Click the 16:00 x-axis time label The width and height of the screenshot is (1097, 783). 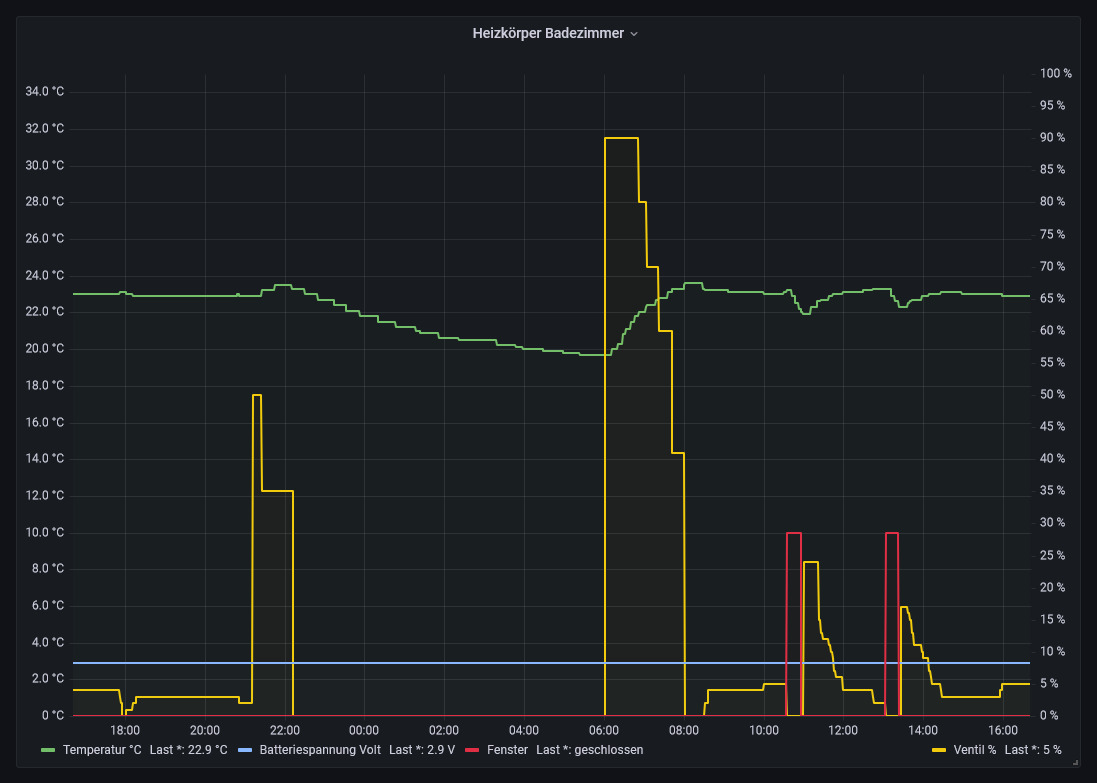coord(1003,731)
